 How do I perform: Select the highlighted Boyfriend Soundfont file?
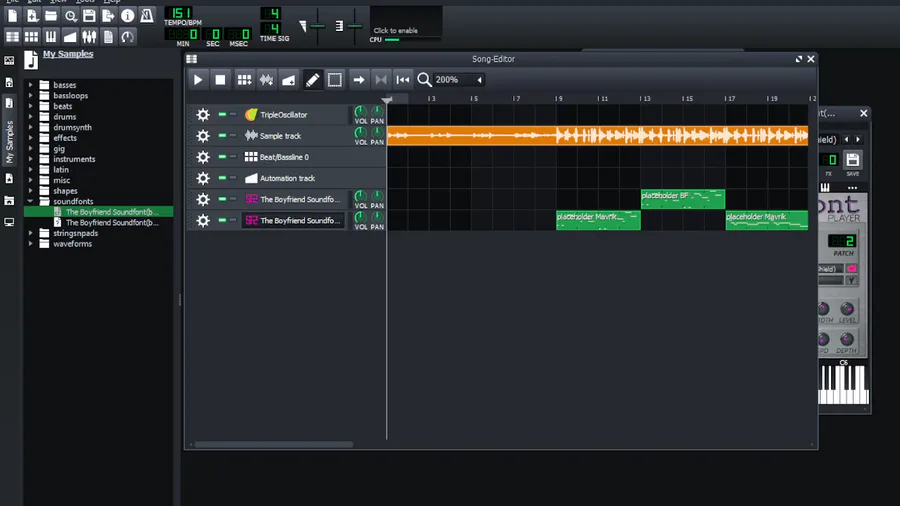click(99, 212)
